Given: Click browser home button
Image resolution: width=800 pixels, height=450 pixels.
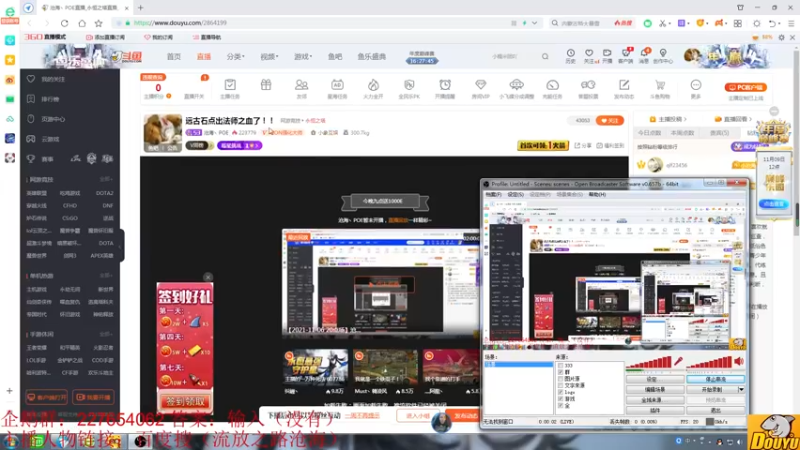Looking at the screenshot, I should pyautogui.click(x=82, y=23).
